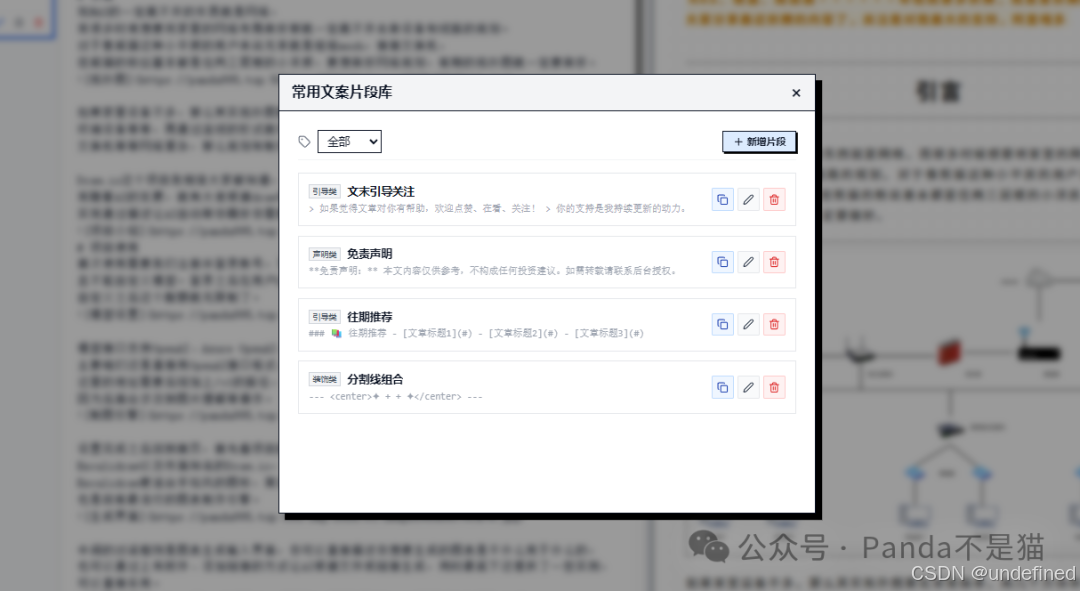The width and height of the screenshot is (1080, 591).
Task: Select the 引导类 tag on 文末引导关注
Action: [324, 190]
